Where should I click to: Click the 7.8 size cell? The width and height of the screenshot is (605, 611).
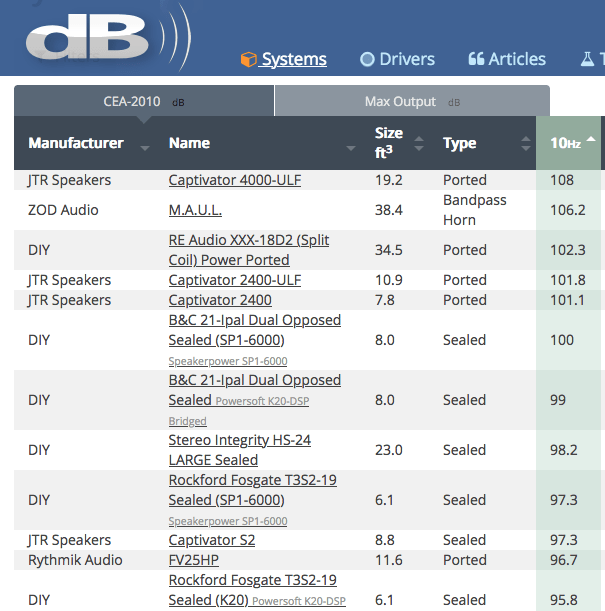[385, 300]
